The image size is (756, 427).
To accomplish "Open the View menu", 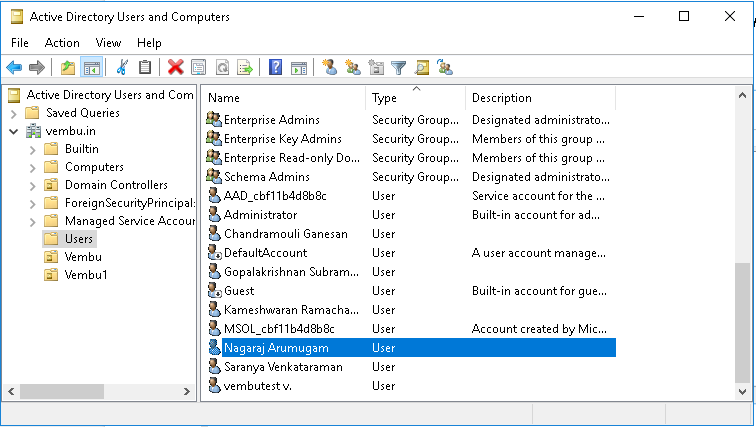I will (x=108, y=43).
